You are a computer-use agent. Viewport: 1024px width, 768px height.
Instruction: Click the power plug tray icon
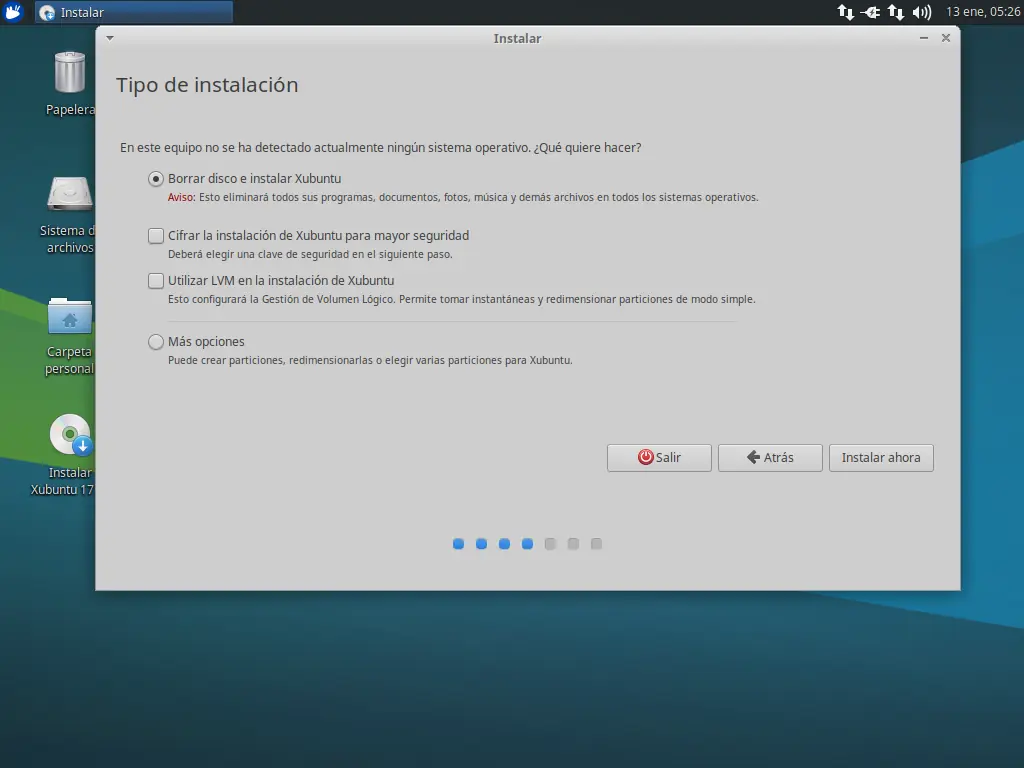(x=870, y=12)
